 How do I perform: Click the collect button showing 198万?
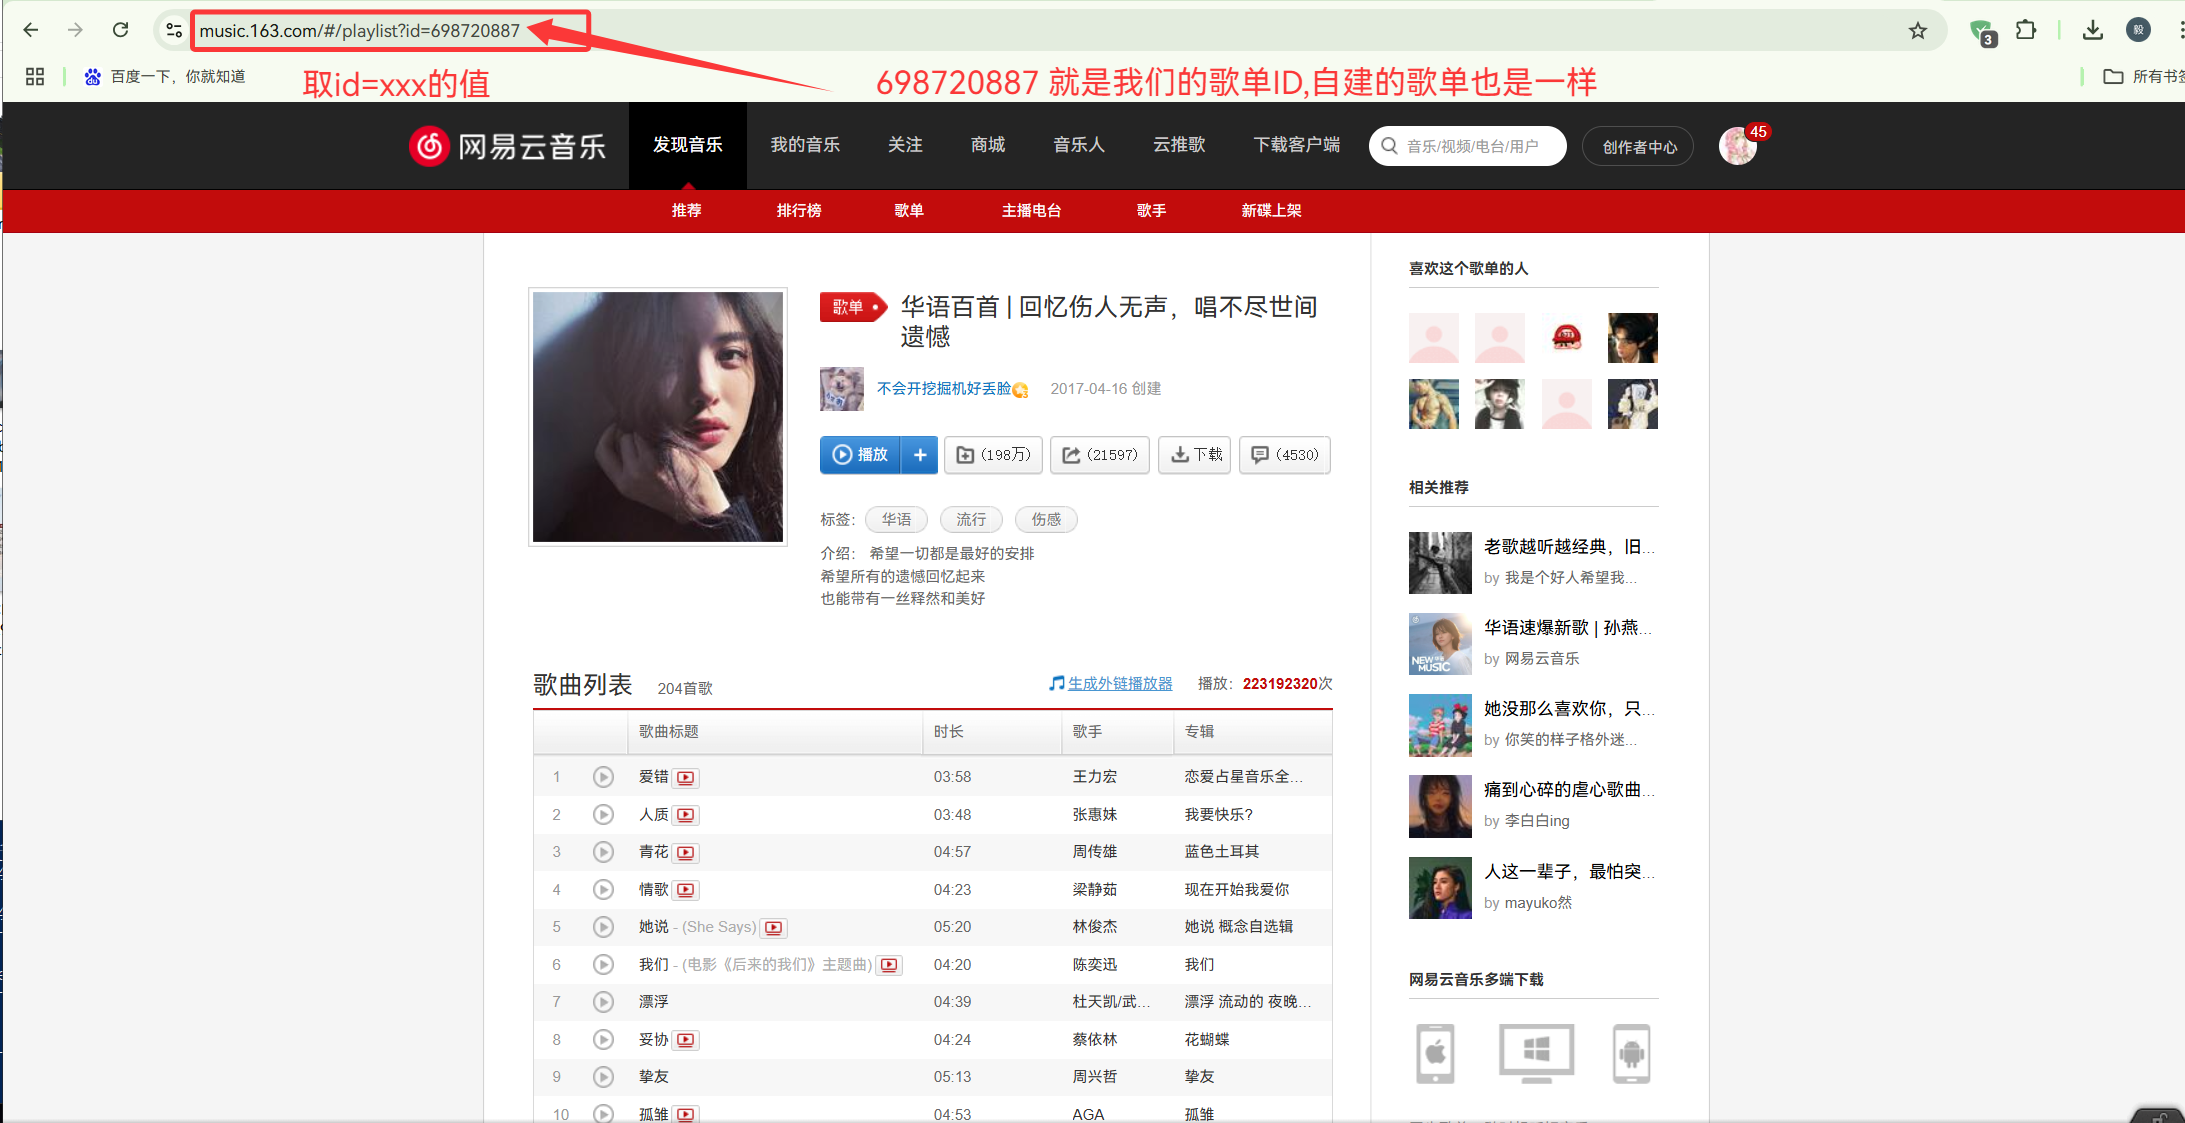tap(993, 455)
